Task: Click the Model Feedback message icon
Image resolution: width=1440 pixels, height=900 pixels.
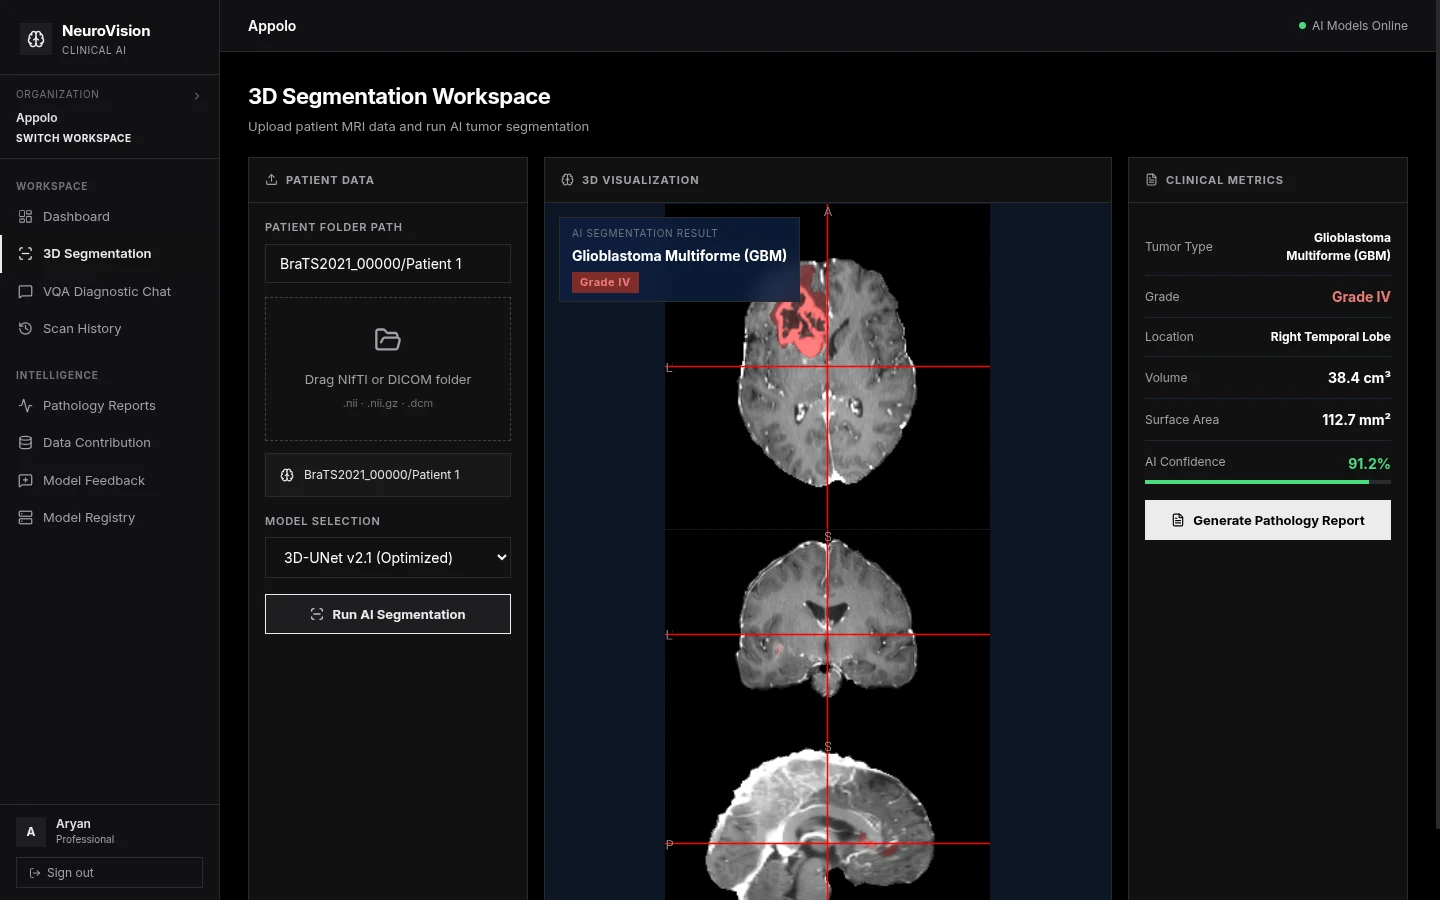Action: (x=26, y=481)
